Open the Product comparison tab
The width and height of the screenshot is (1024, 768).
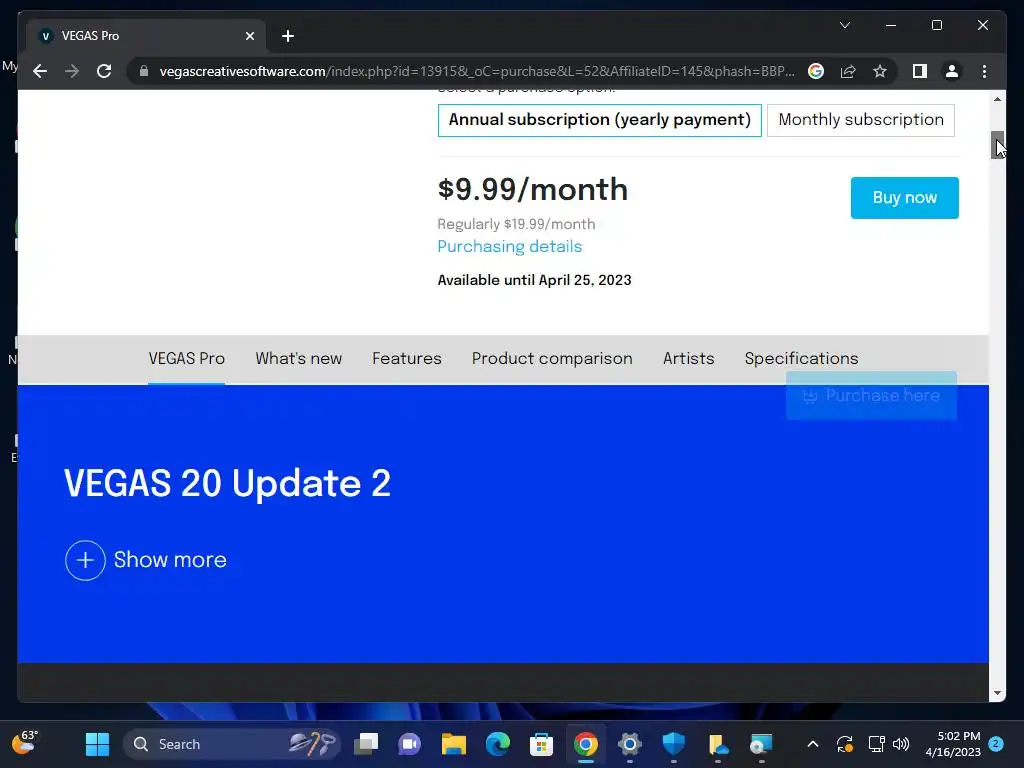552,359
